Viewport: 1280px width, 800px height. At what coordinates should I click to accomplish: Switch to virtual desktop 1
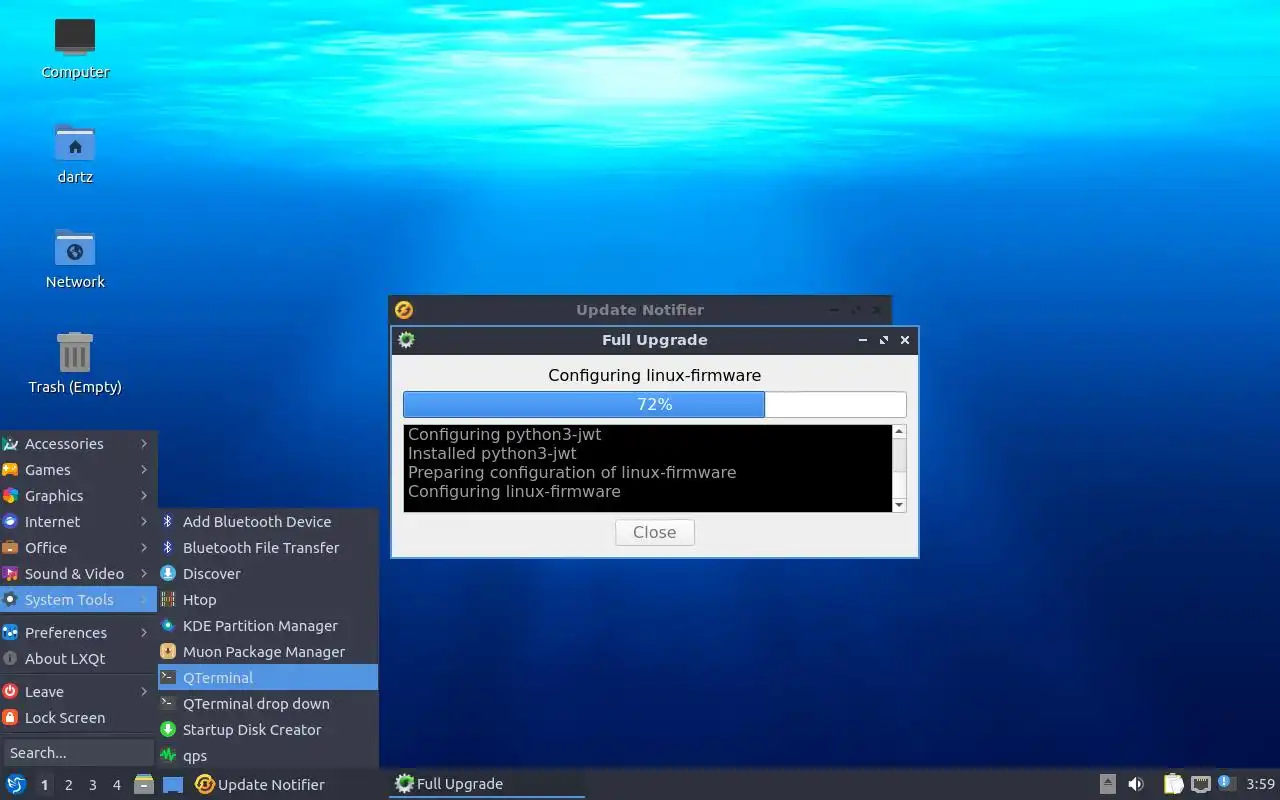click(x=44, y=784)
